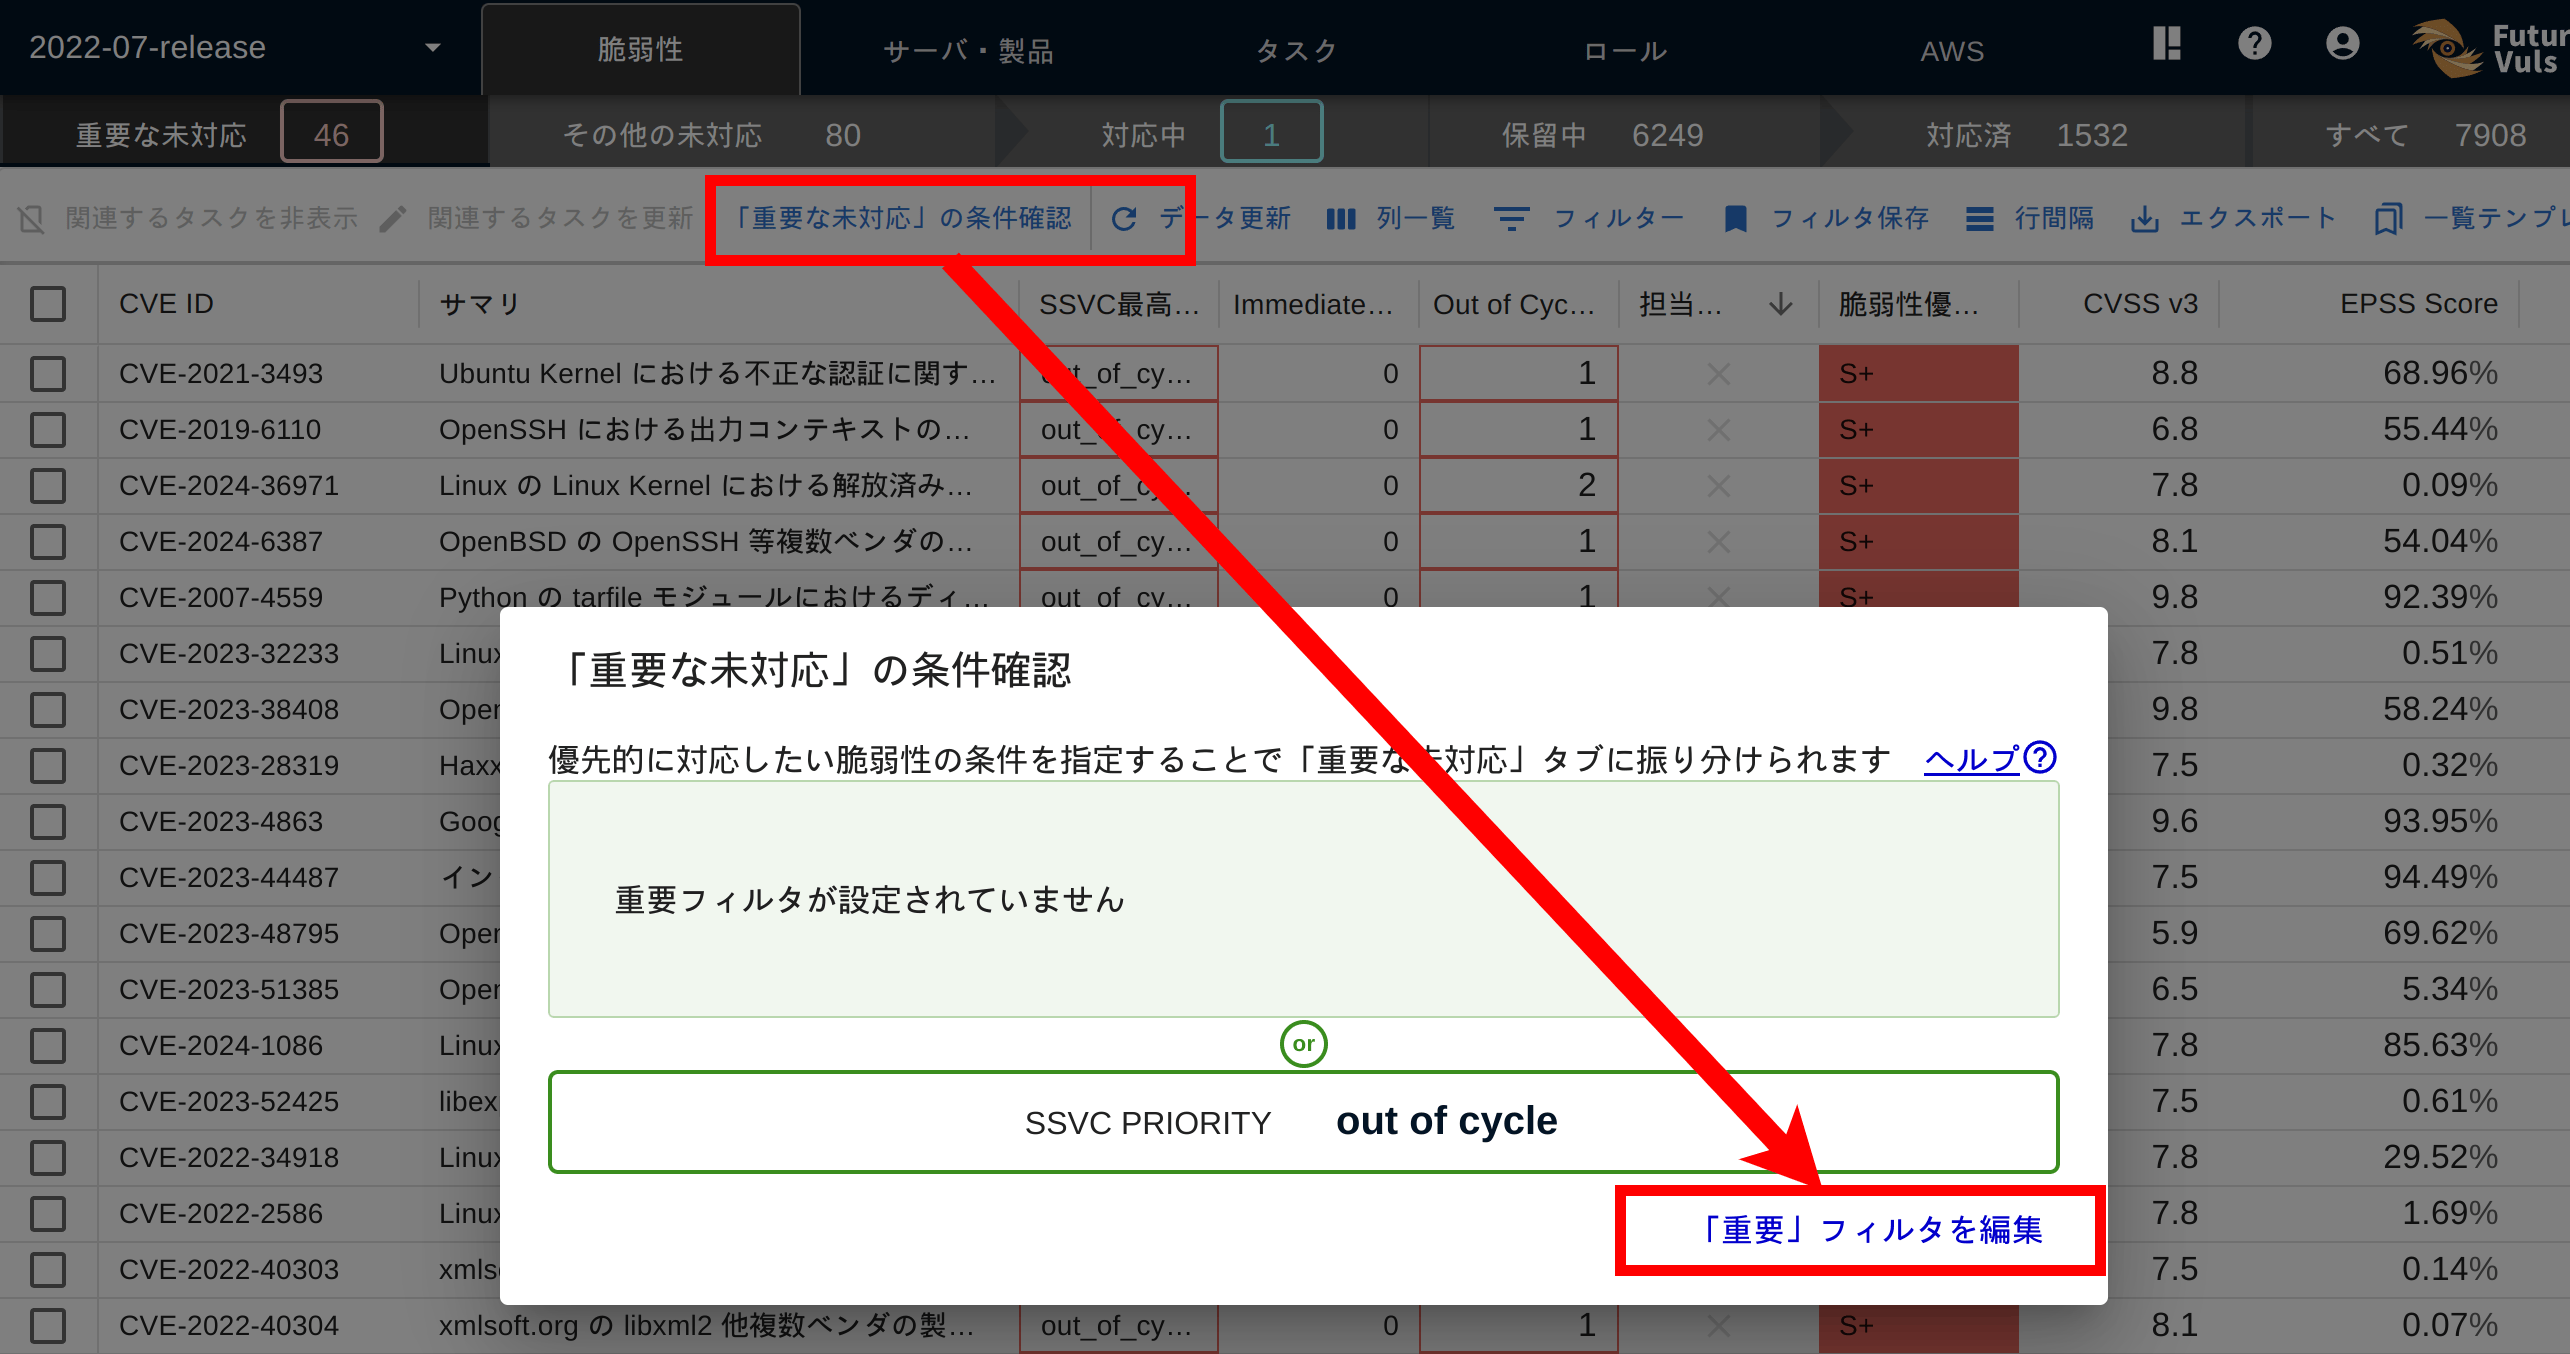Click the X icon in CVE-2019-6110 row
Screen dimensions: 2570x1354
point(1719,430)
